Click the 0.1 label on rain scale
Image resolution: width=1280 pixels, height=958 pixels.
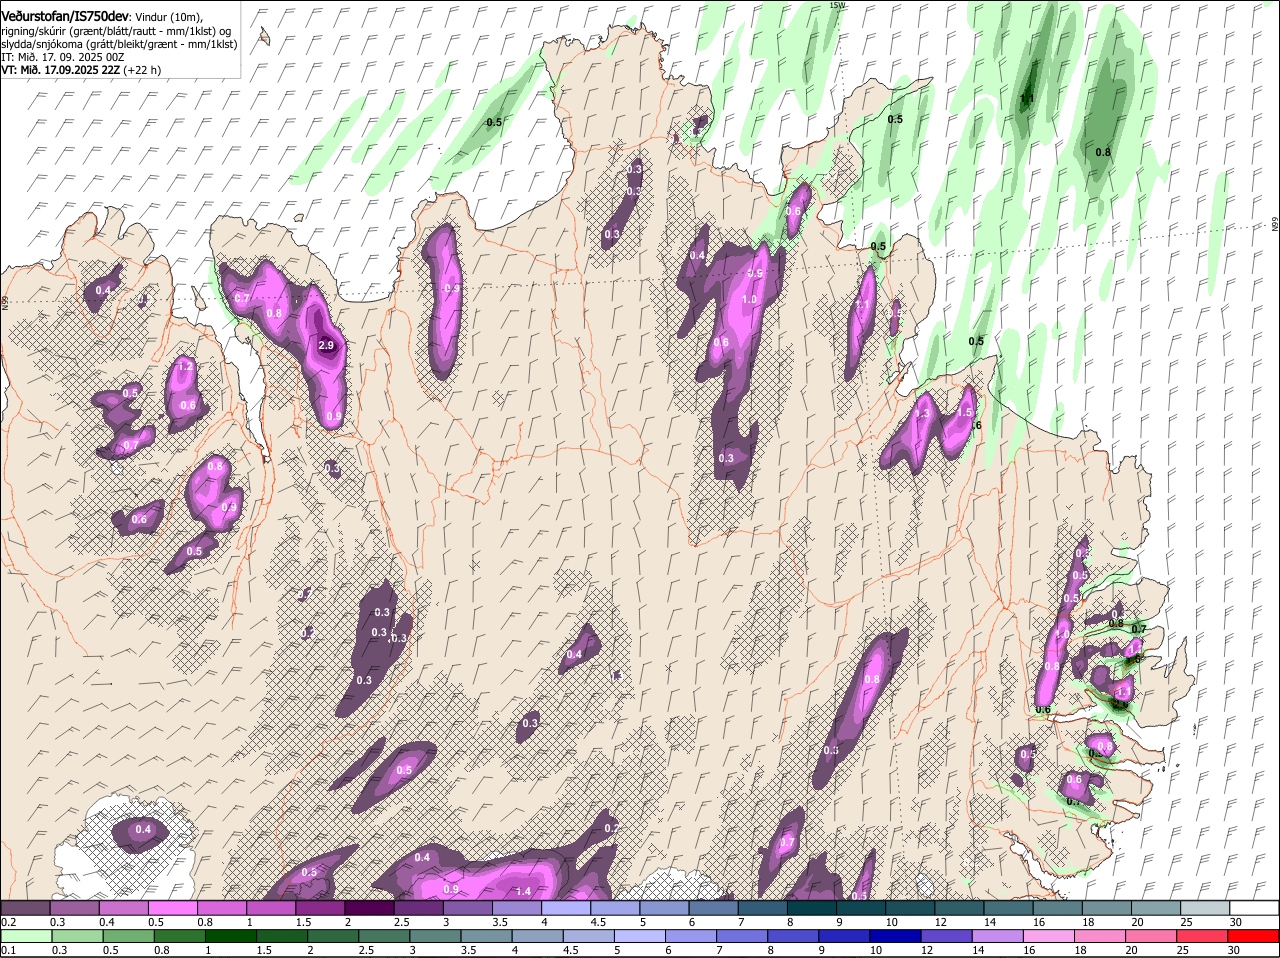click(x=8, y=950)
